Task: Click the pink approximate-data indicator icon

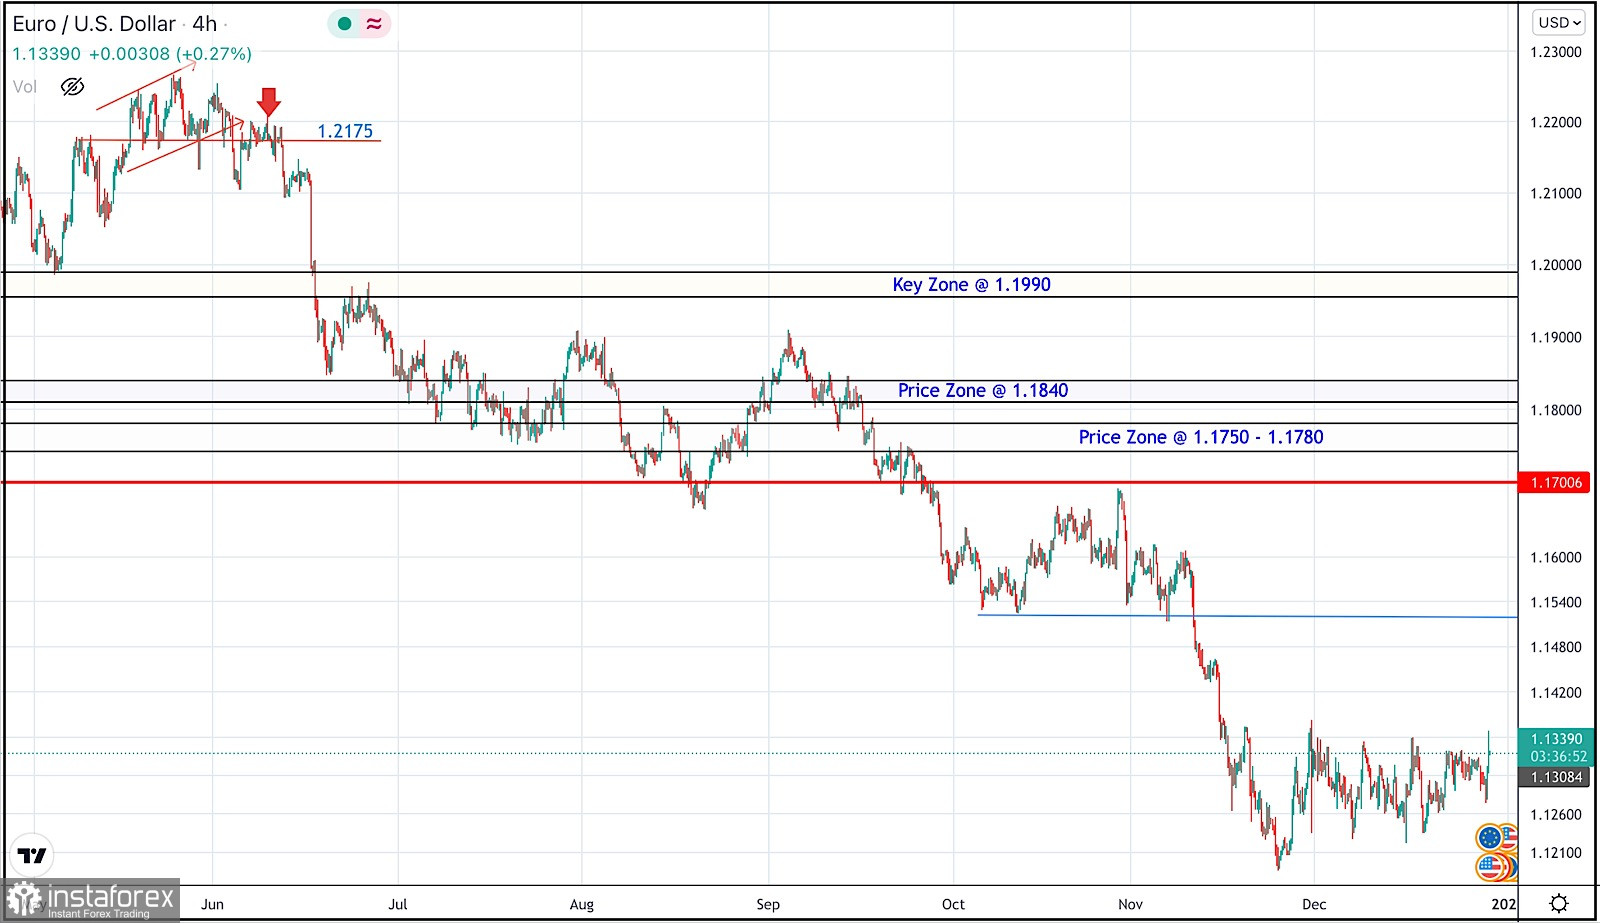Action: click(374, 23)
